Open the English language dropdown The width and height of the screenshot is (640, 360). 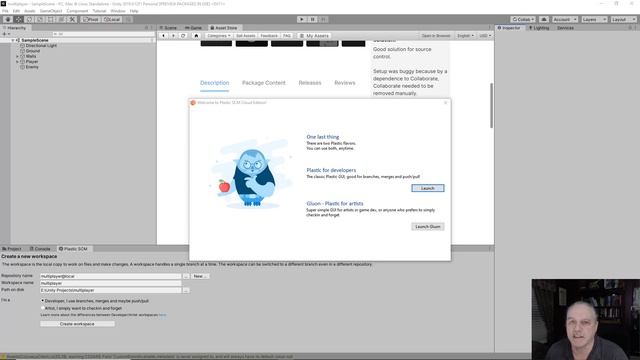tap(465, 36)
